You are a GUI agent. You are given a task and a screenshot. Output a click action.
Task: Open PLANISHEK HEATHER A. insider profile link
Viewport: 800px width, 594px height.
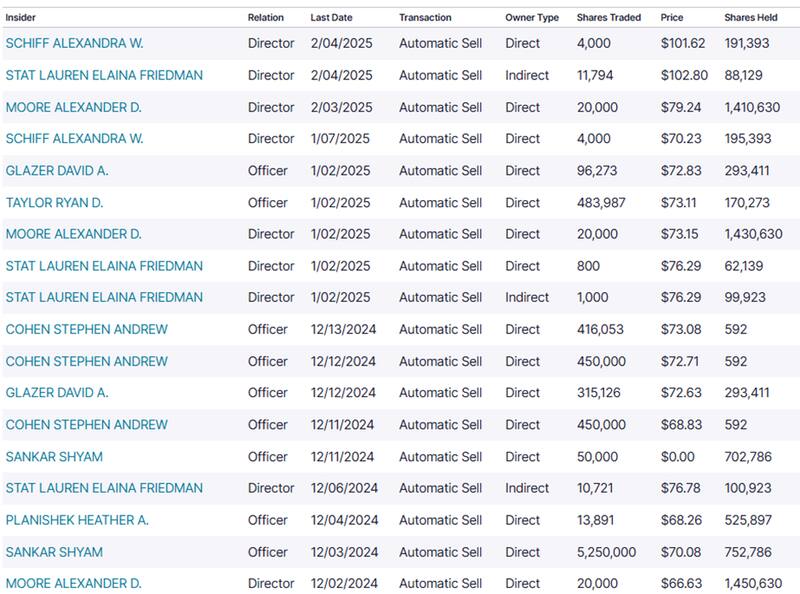tap(77, 520)
